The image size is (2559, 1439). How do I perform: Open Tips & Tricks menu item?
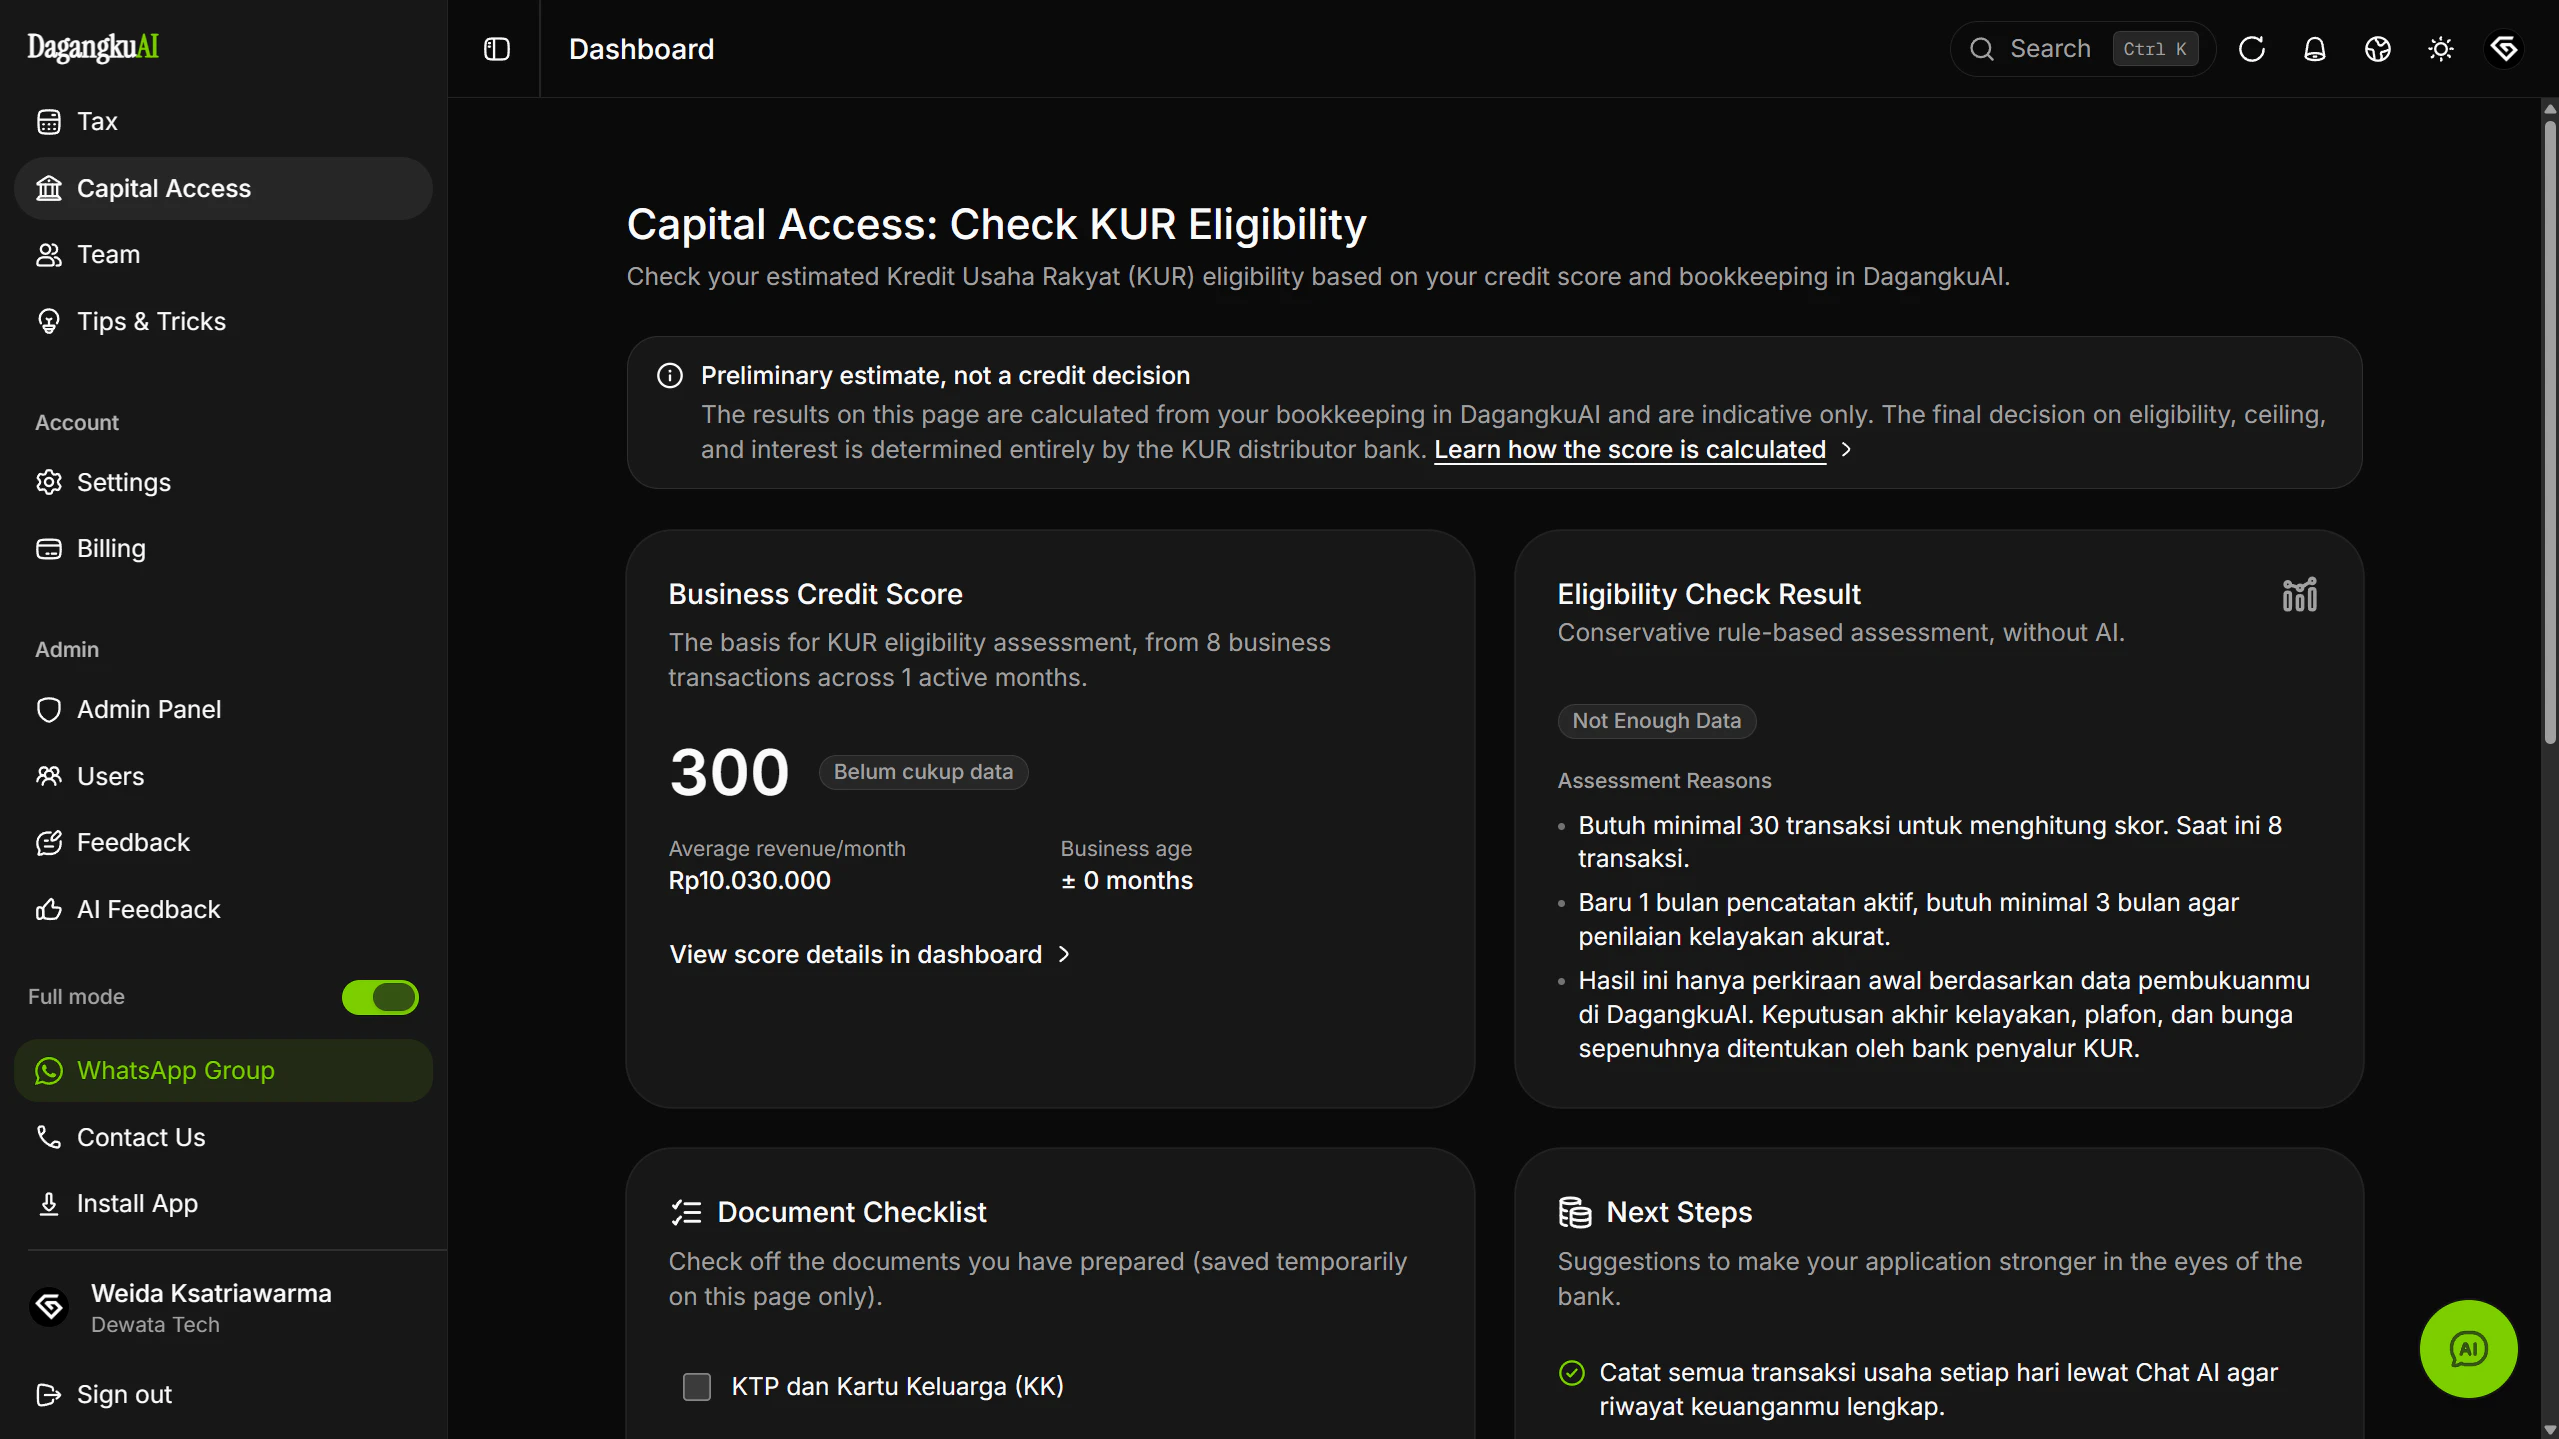point(223,321)
